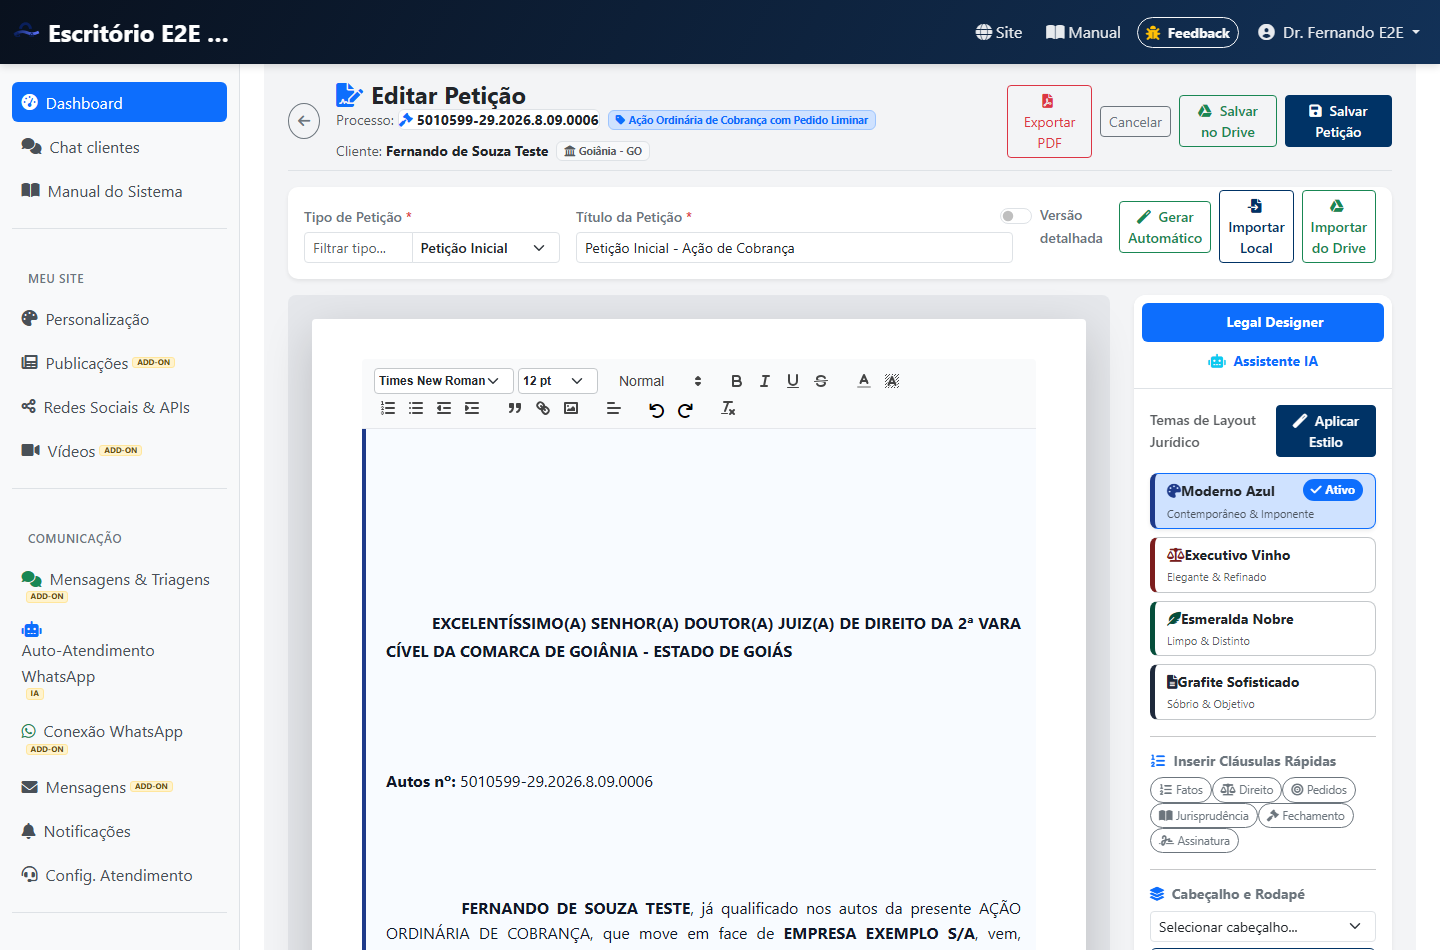Viewport: 1440px width, 950px height.
Task: Open the Assistente IA tab
Action: coord(1263,361)
